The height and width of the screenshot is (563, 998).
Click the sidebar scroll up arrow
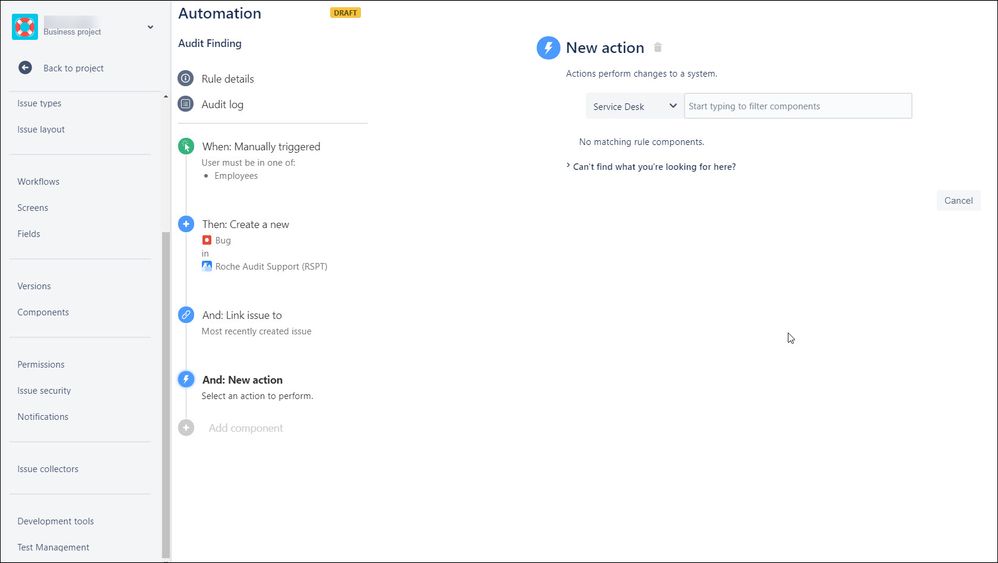coord(166,97)
